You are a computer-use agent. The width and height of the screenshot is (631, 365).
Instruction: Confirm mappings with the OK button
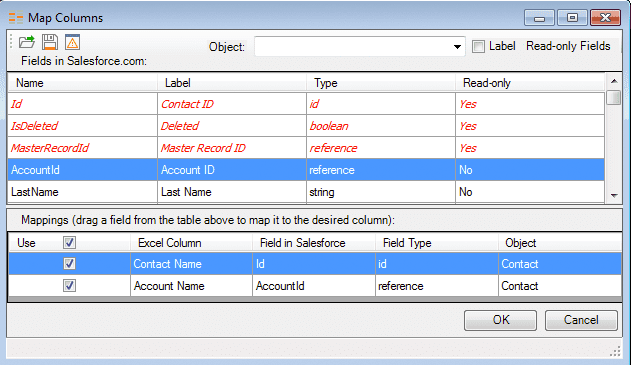coord(500,320)
